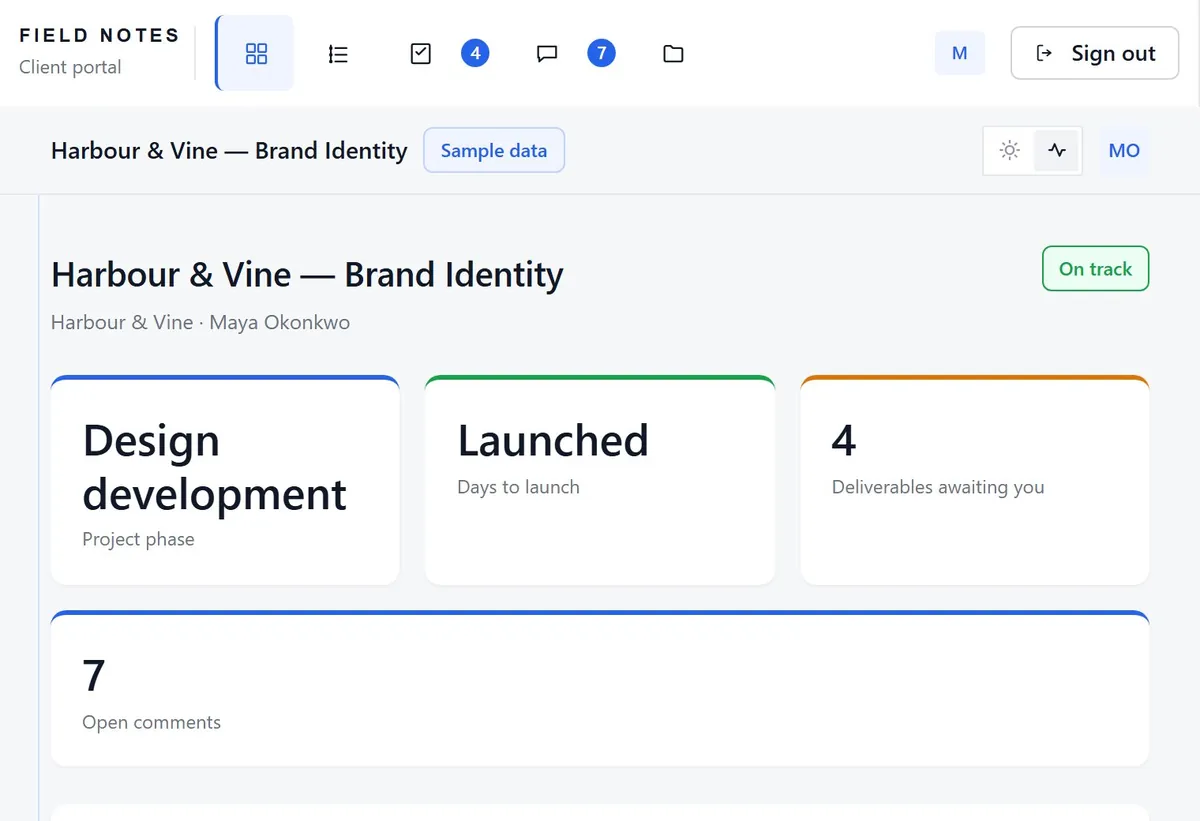This screenshot has width=1200, height=821.
Task: Toggle the activity pulse view button
Action: [1057, 151]
